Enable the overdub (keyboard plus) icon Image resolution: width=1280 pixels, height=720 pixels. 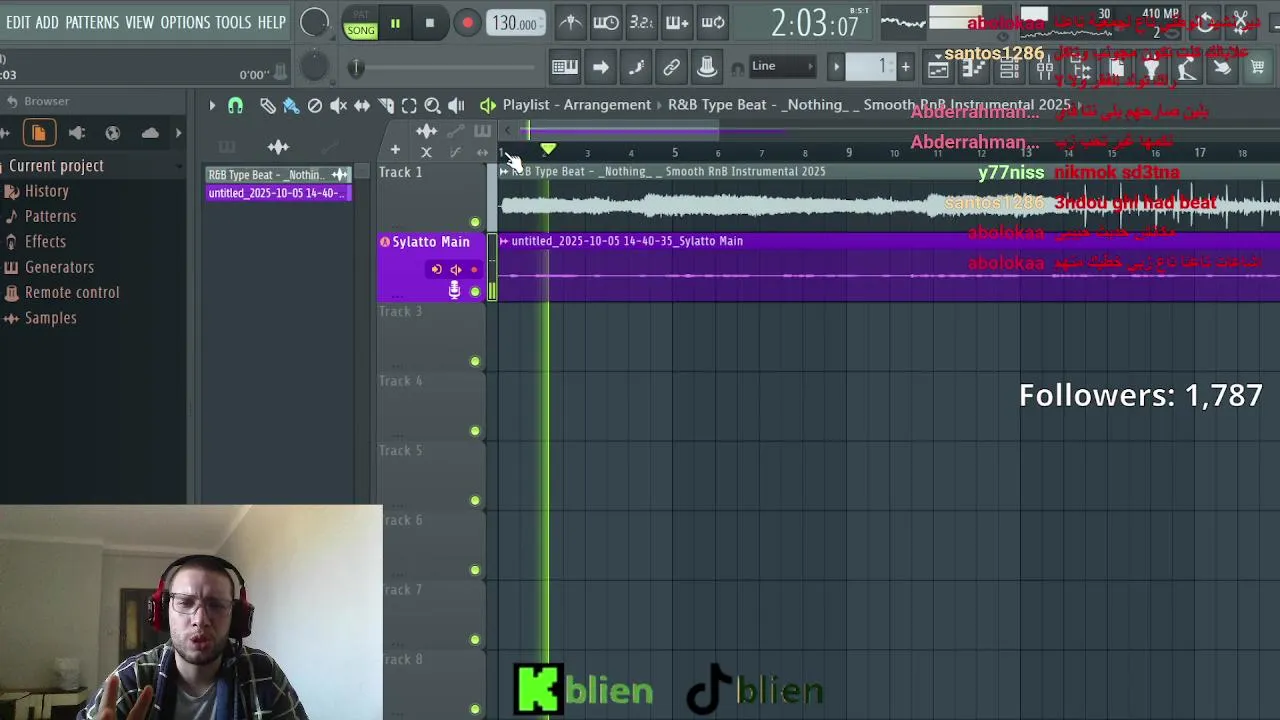pos(677,23)
